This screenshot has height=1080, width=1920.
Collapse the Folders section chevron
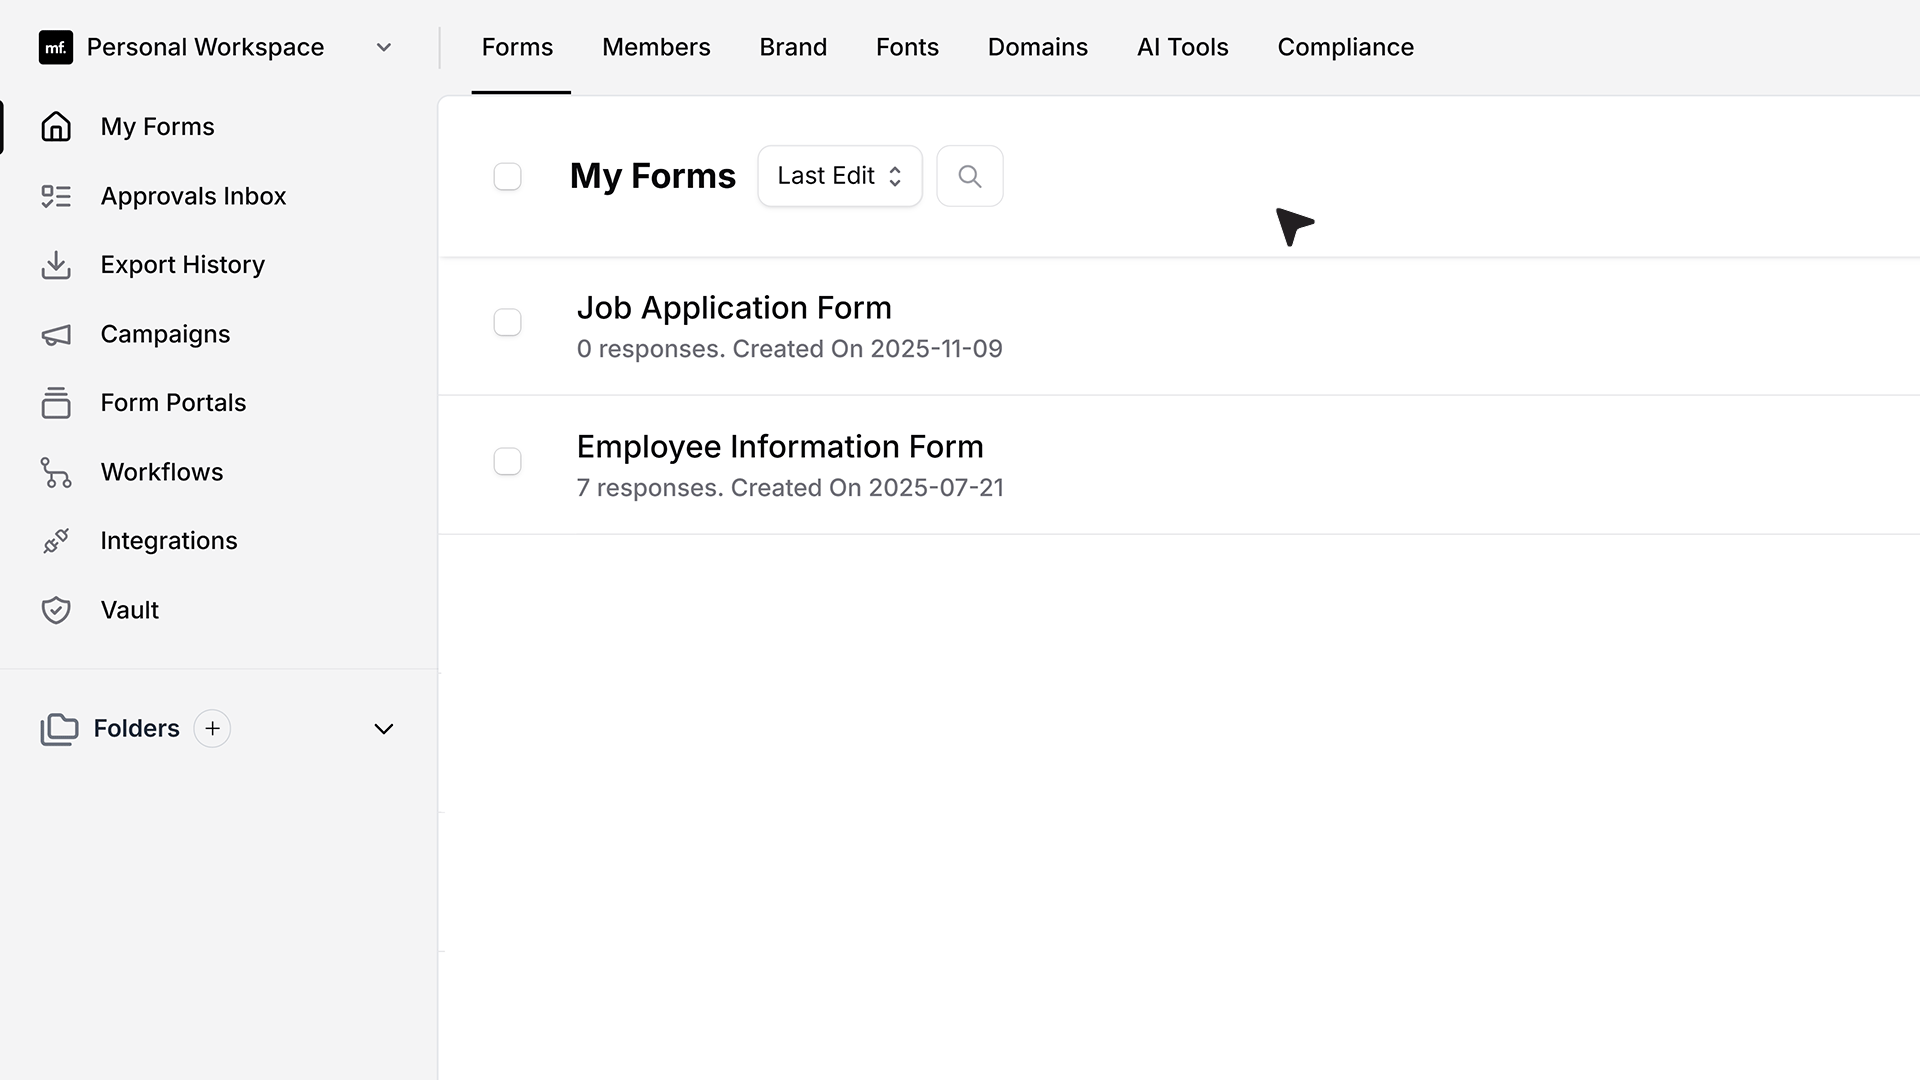[x=384, y=729]
